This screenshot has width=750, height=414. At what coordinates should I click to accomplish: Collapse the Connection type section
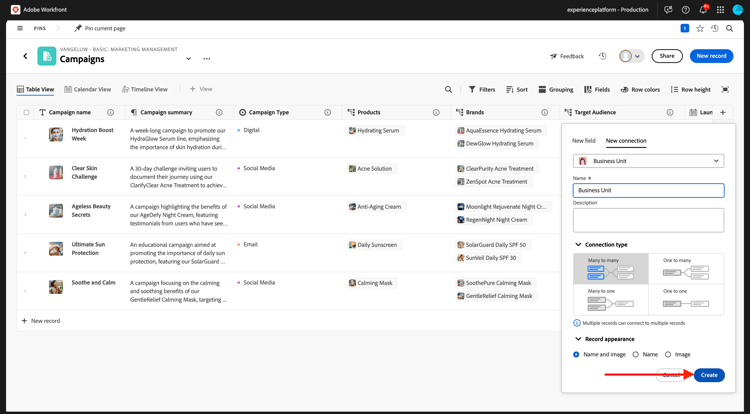pos(578,244)
